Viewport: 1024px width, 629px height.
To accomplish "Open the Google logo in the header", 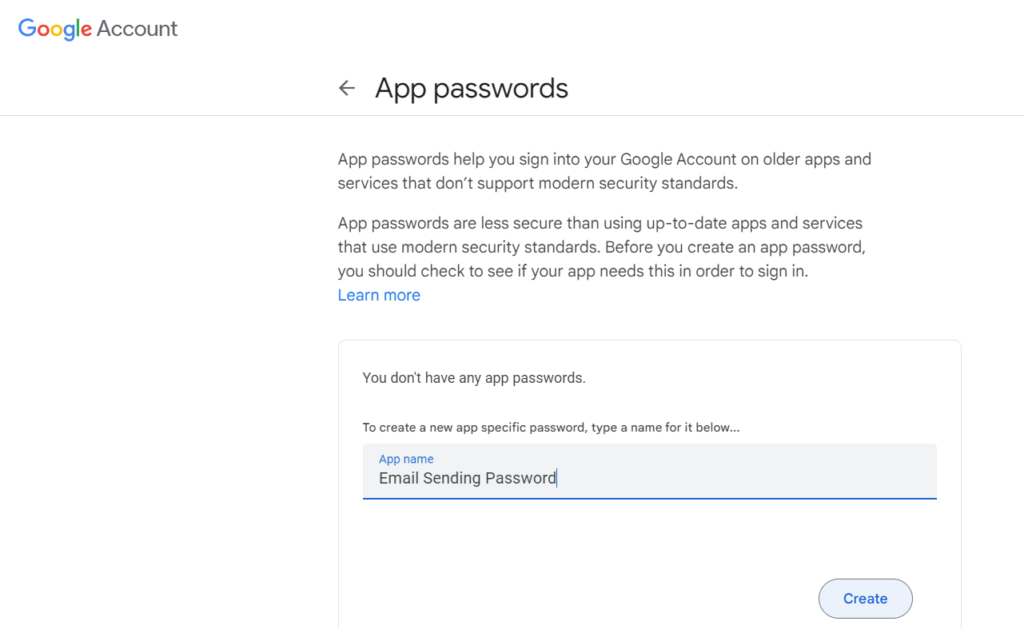I will tap(55, 29).
